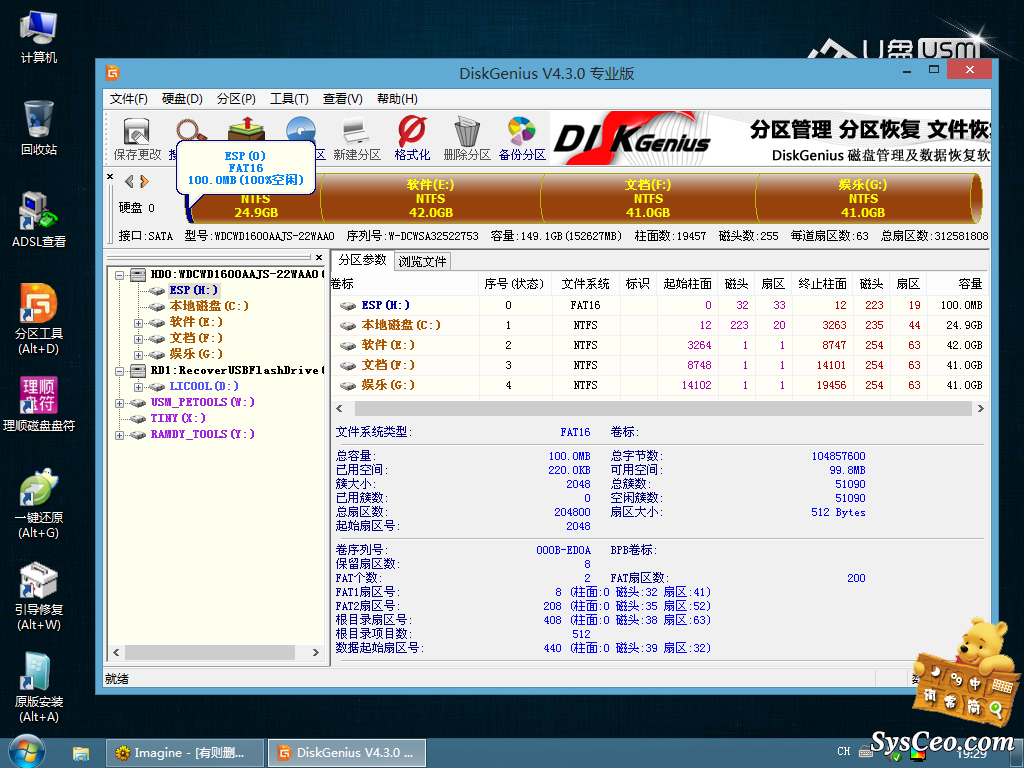Screen dimensions: 1024x768
Task: Click the 序号(状态) column header
Action: tap(514, 283)
